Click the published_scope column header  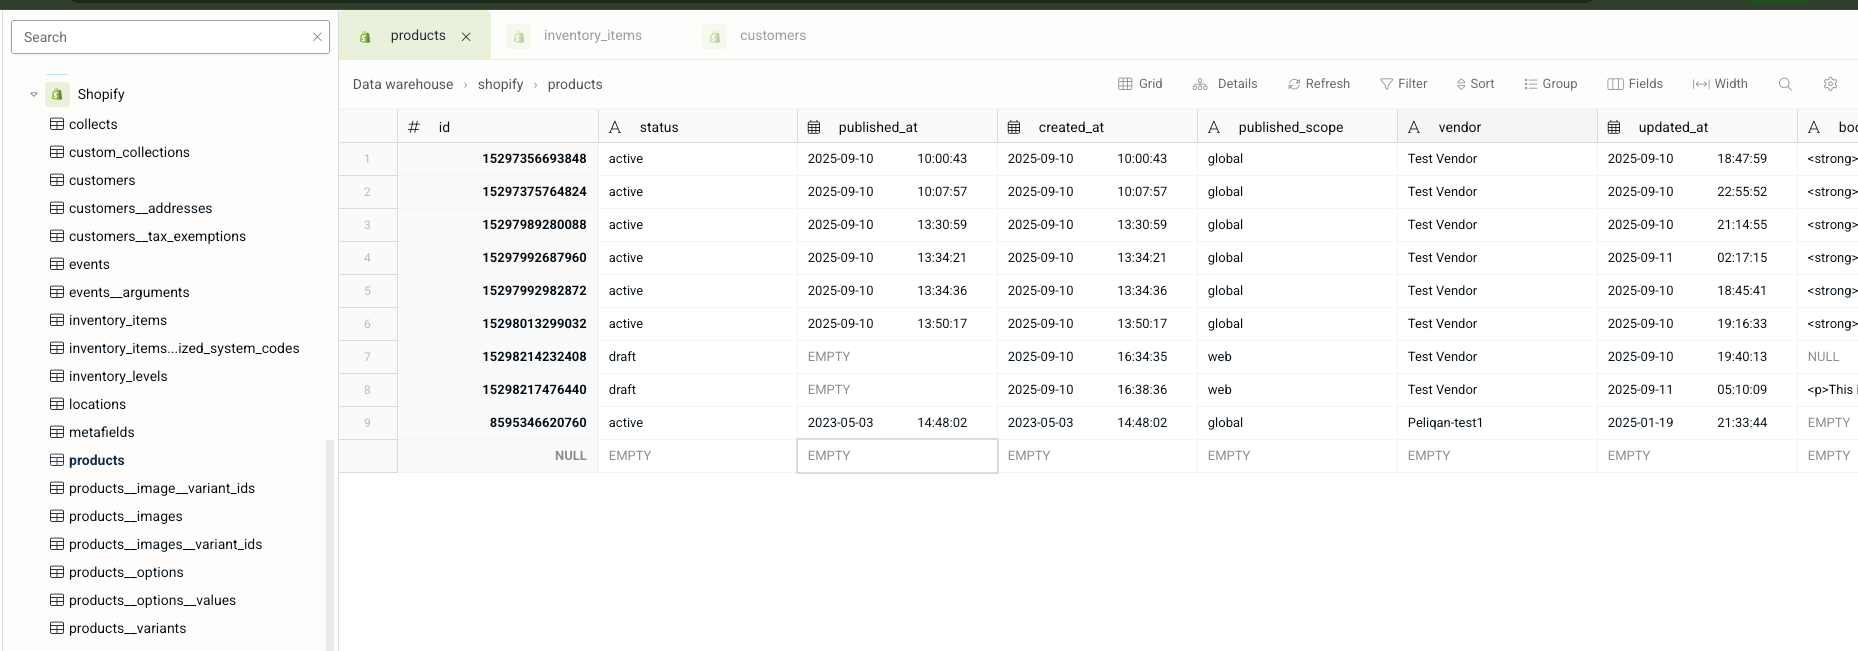(1298, 127)
